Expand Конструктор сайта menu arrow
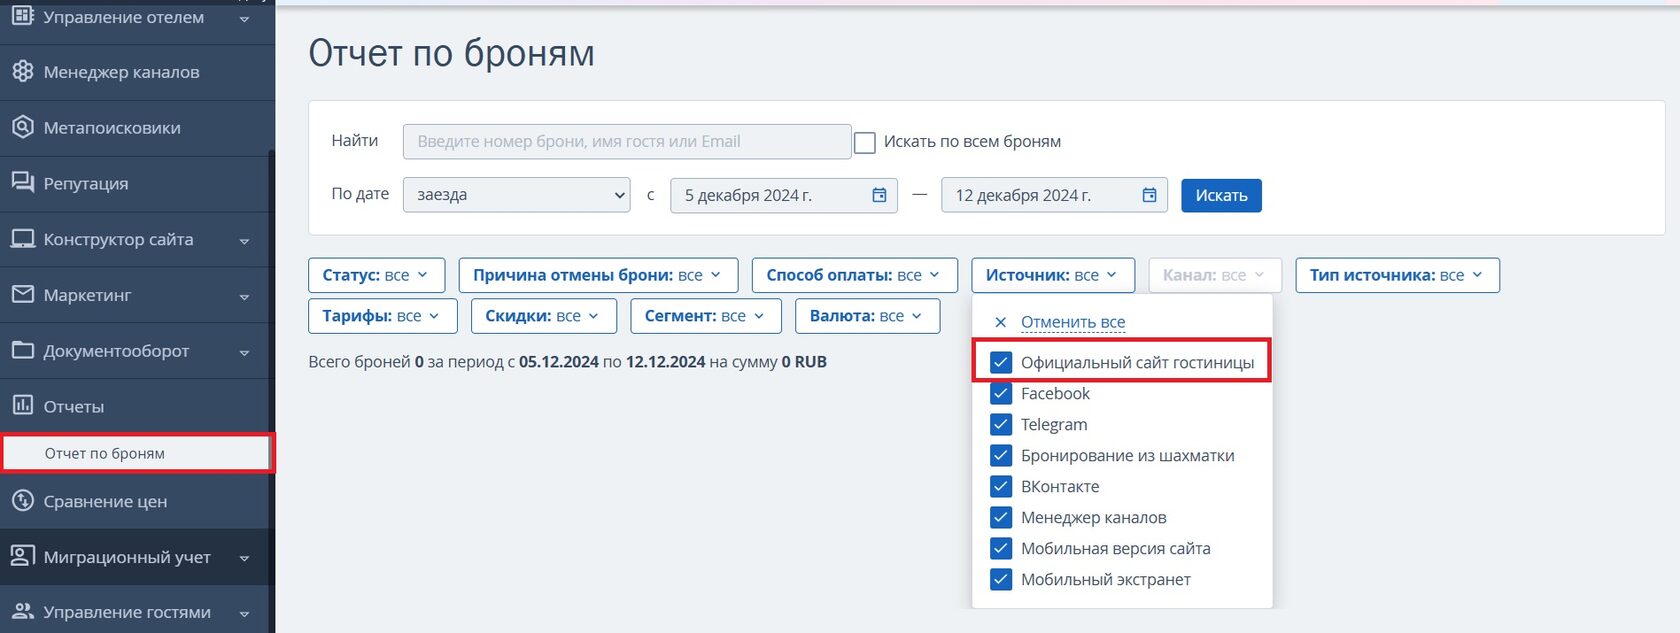Image resolution: width=1680 pixels, height=633 pixels. (244, 241)
